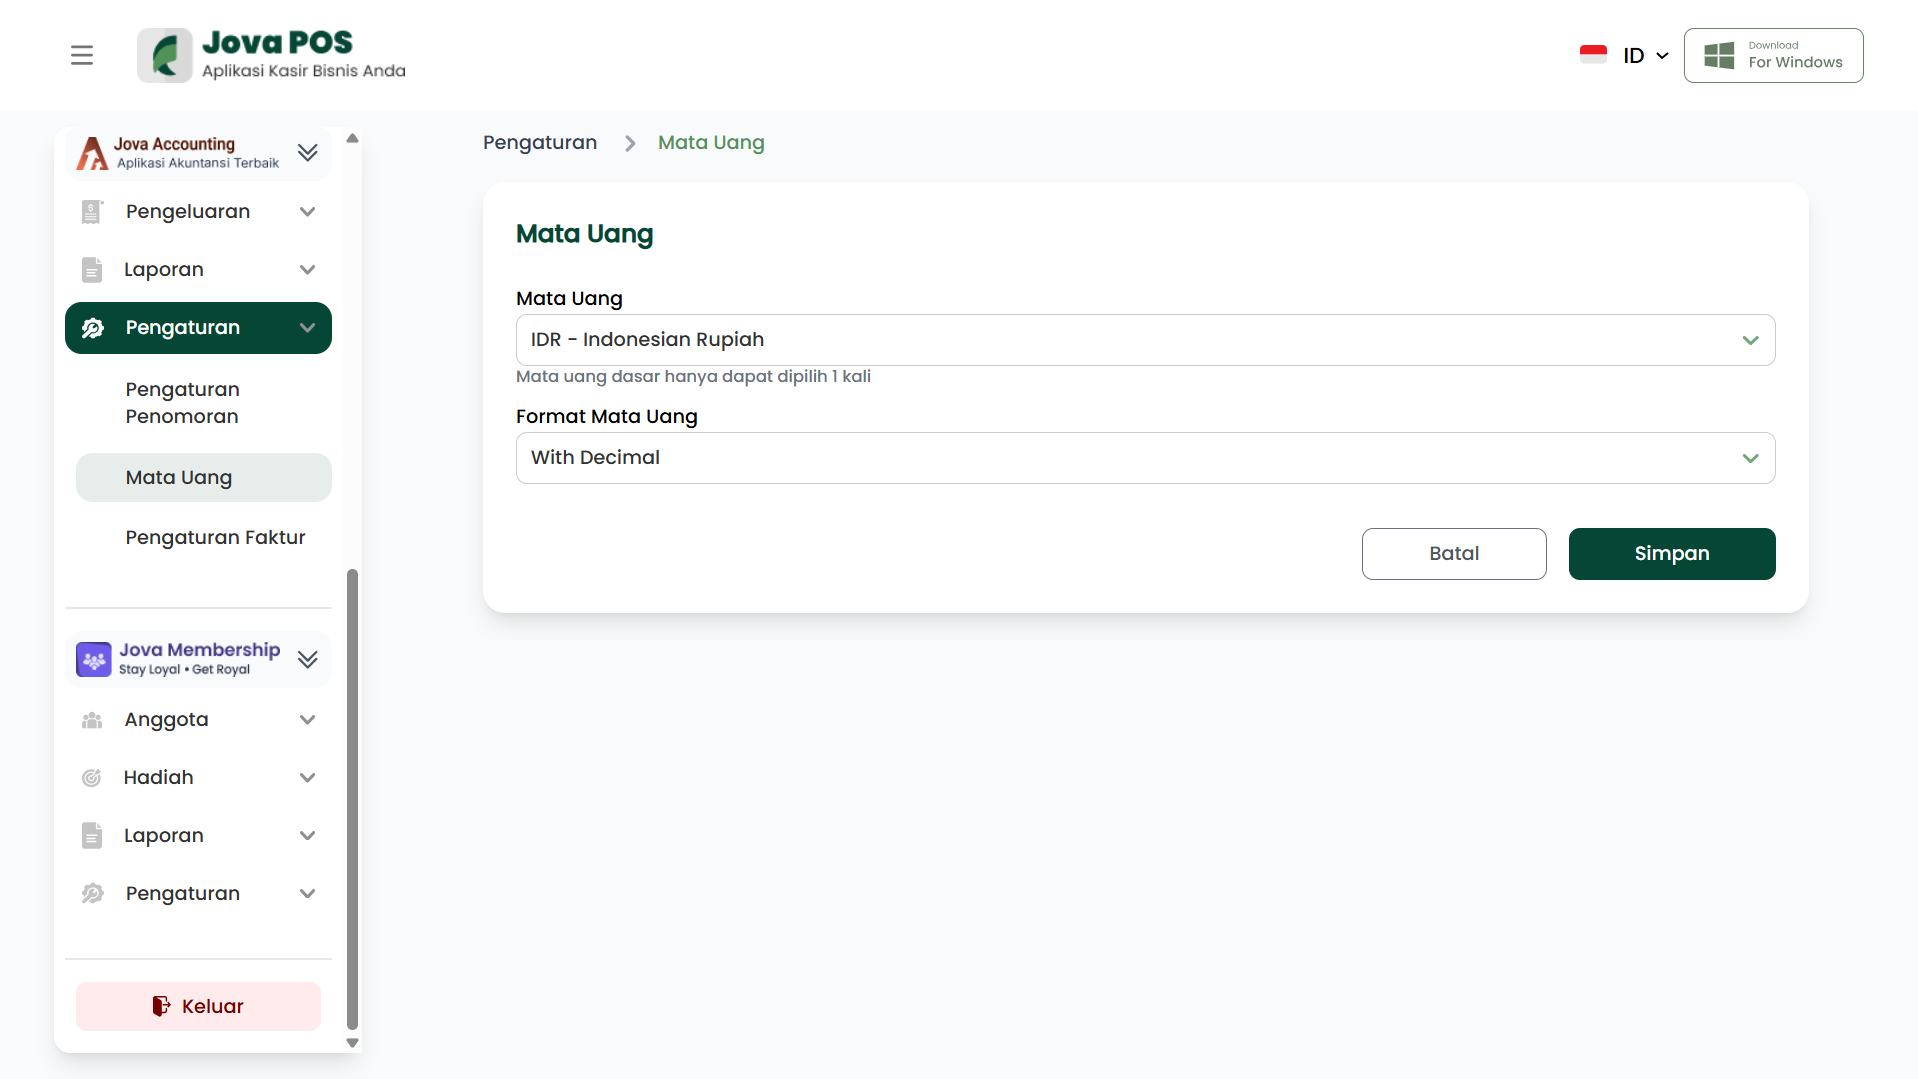Select Pengaturan Faktur in sidebar
Image resolution: width=1918 pixels, height=1079 pixels.
pyautogui.click(x=215, y=538)
